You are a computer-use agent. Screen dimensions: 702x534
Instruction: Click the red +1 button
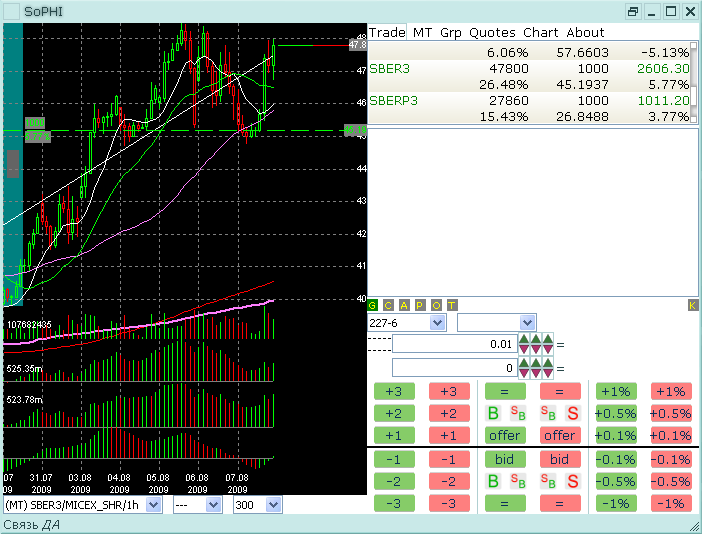point(449,435)
